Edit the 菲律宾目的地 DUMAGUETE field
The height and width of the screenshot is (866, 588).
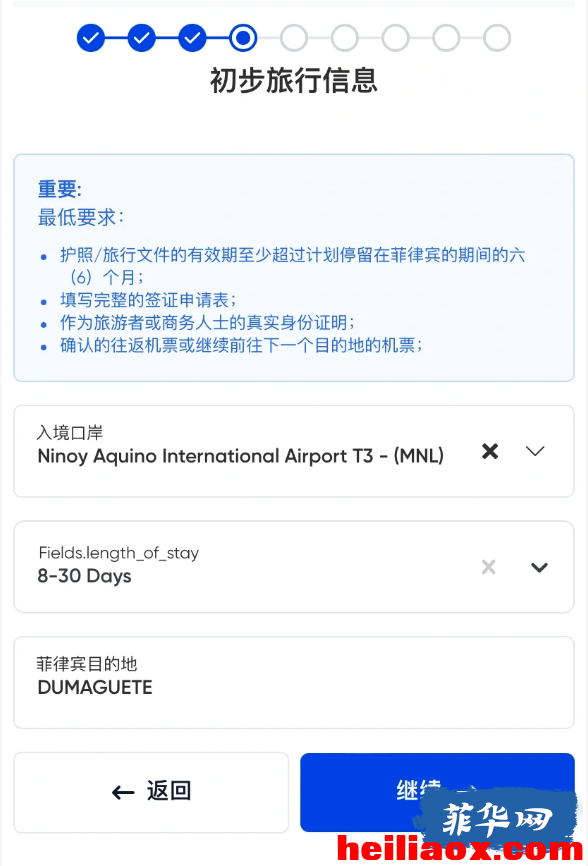click(x=294, y=683)
